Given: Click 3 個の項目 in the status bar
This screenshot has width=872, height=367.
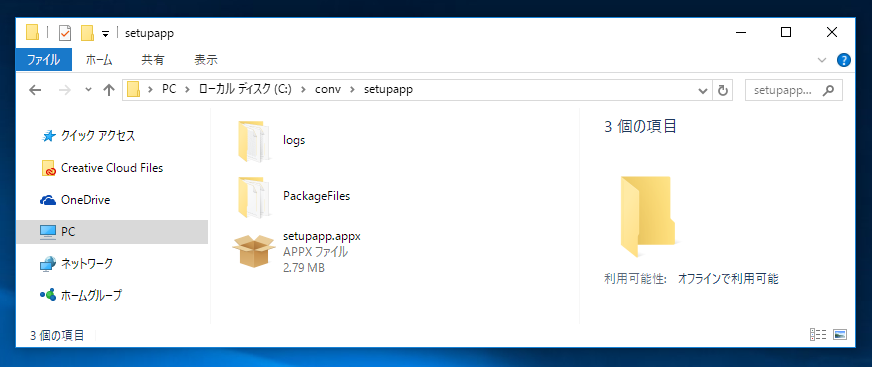Looking at the screenshot, I should point(57,335).
